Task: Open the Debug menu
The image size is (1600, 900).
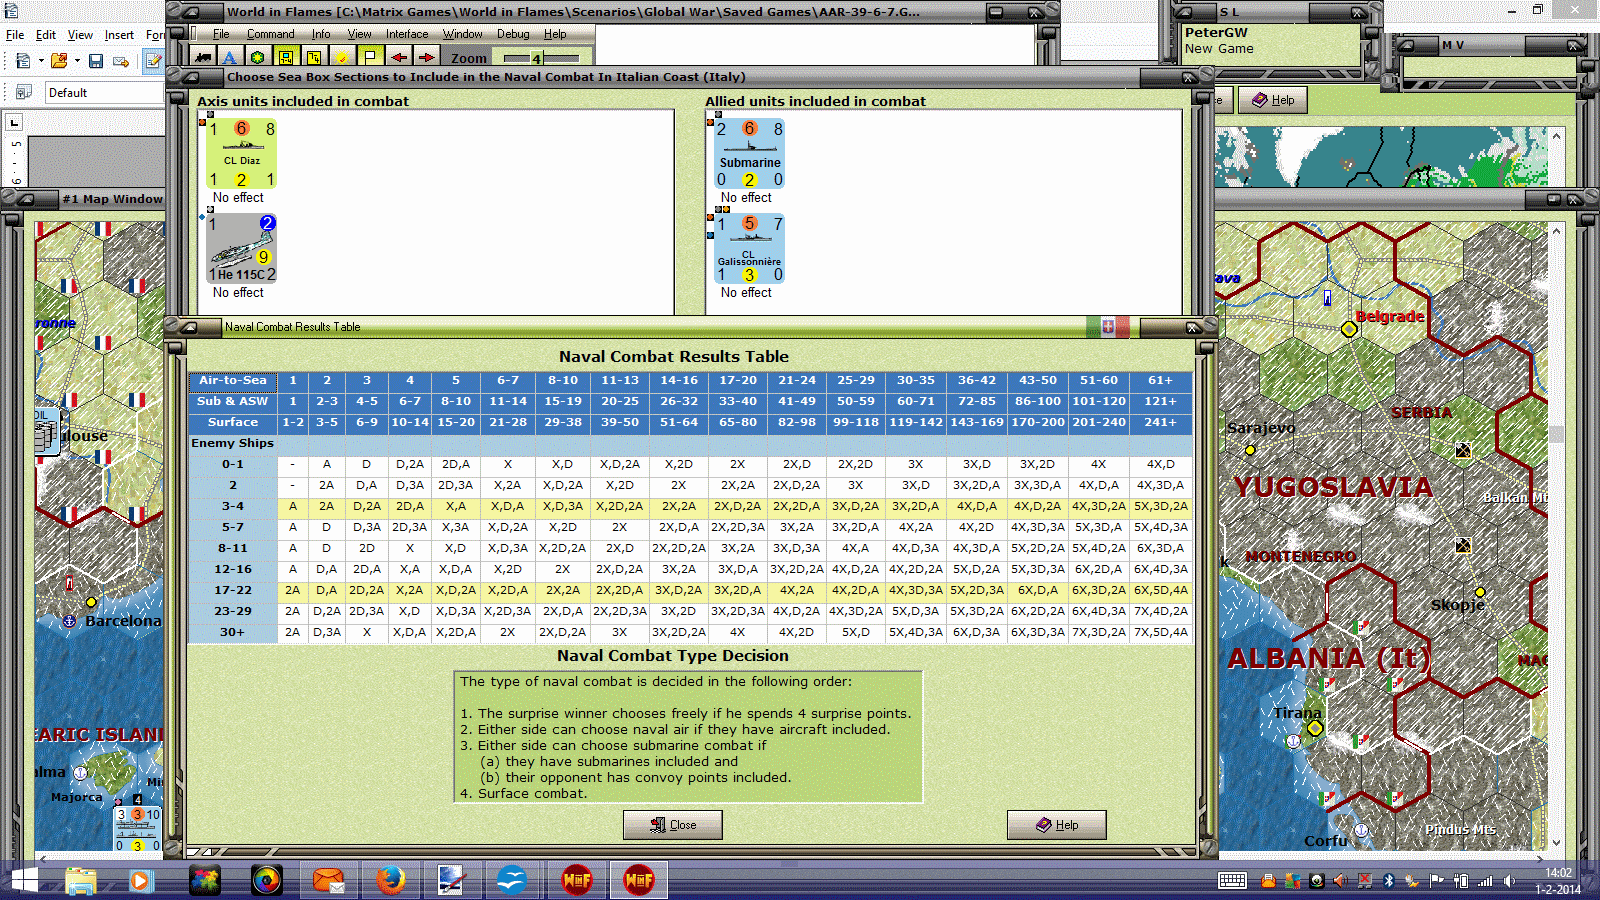Action: click(513, 34)
